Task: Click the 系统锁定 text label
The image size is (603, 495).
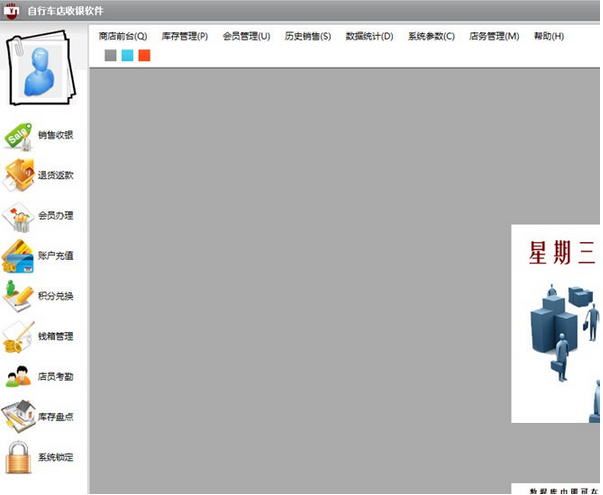Action: point(55,457)
